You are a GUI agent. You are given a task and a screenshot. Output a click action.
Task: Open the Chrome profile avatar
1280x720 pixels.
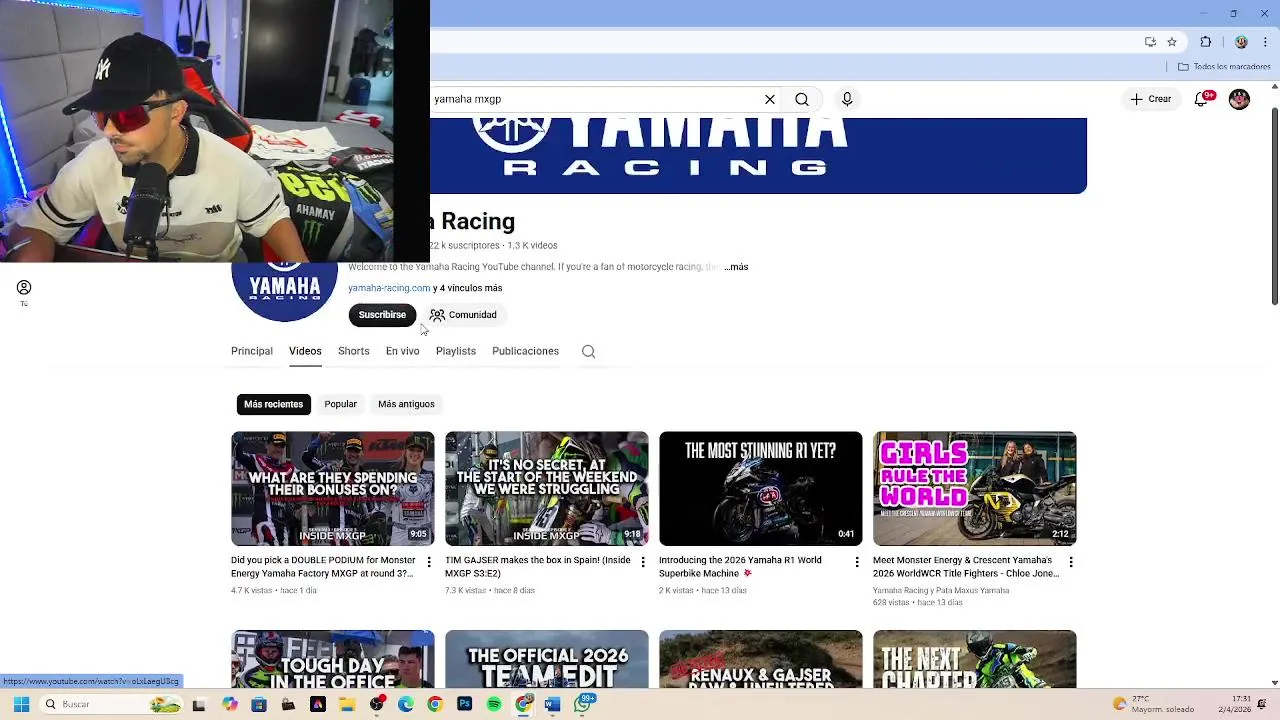(1241, 42)
